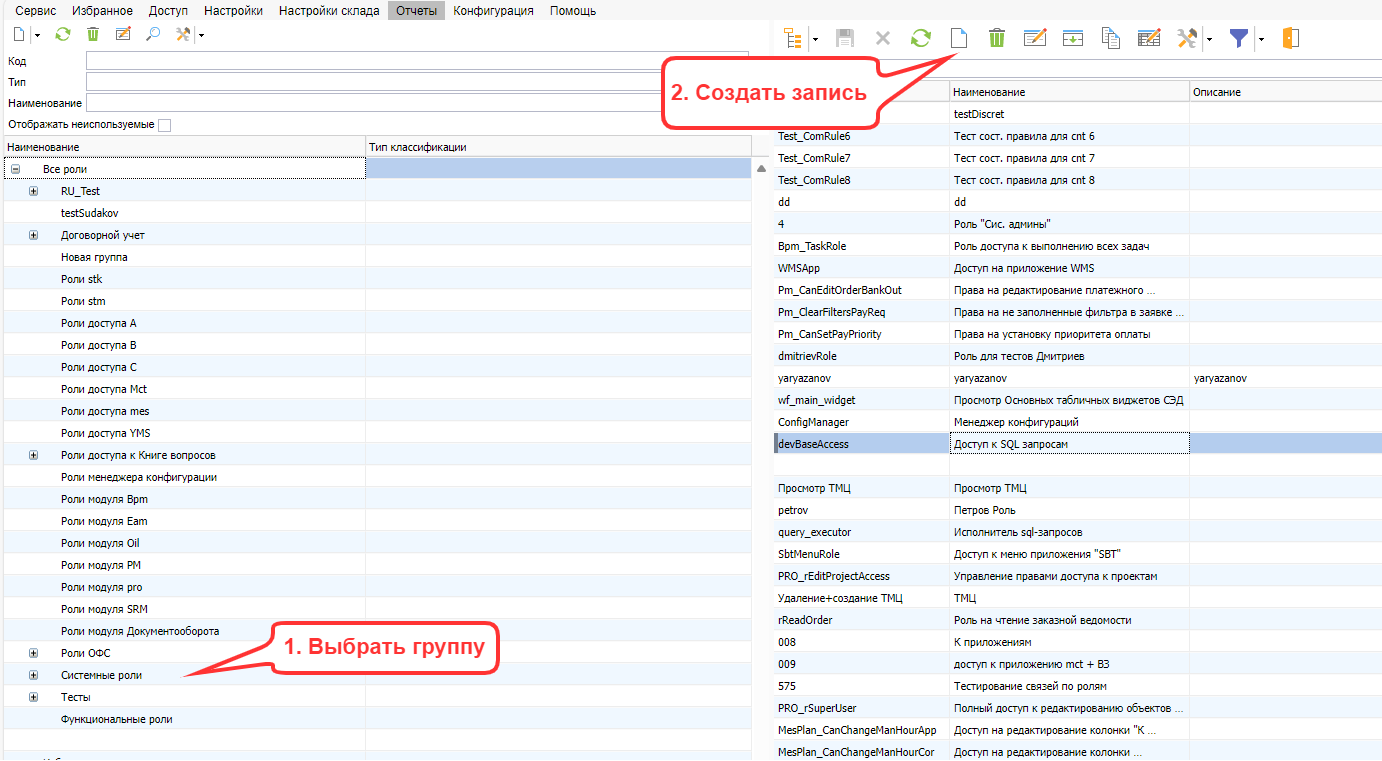Viewport: 1382px width, 761px height.
Task: Open the 'Конфигурация' menu
Action: pyautogui.click(x=493, y=11)
